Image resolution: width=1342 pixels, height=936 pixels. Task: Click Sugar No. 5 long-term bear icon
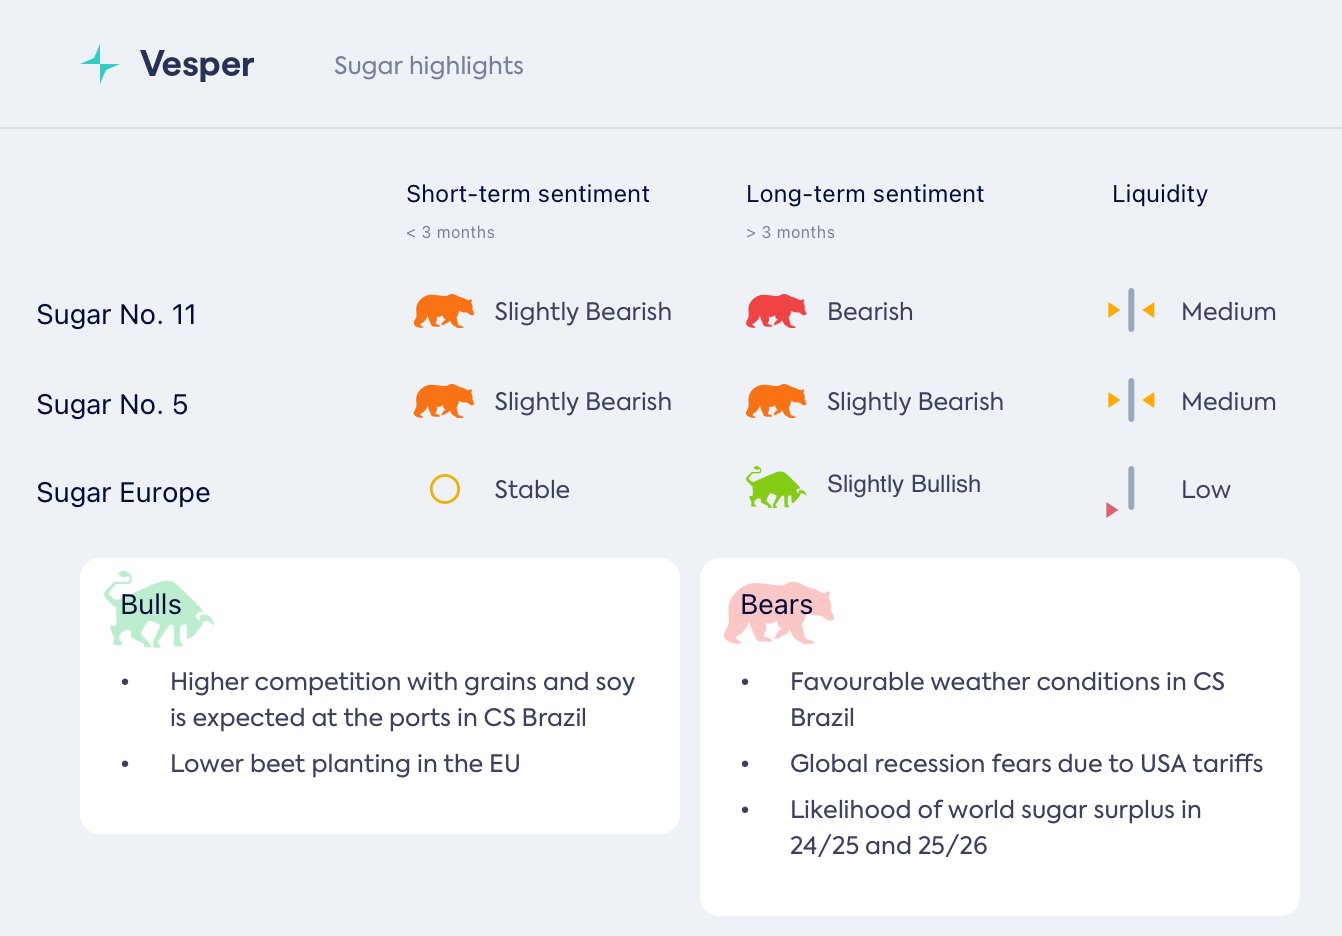coord(775,401)
